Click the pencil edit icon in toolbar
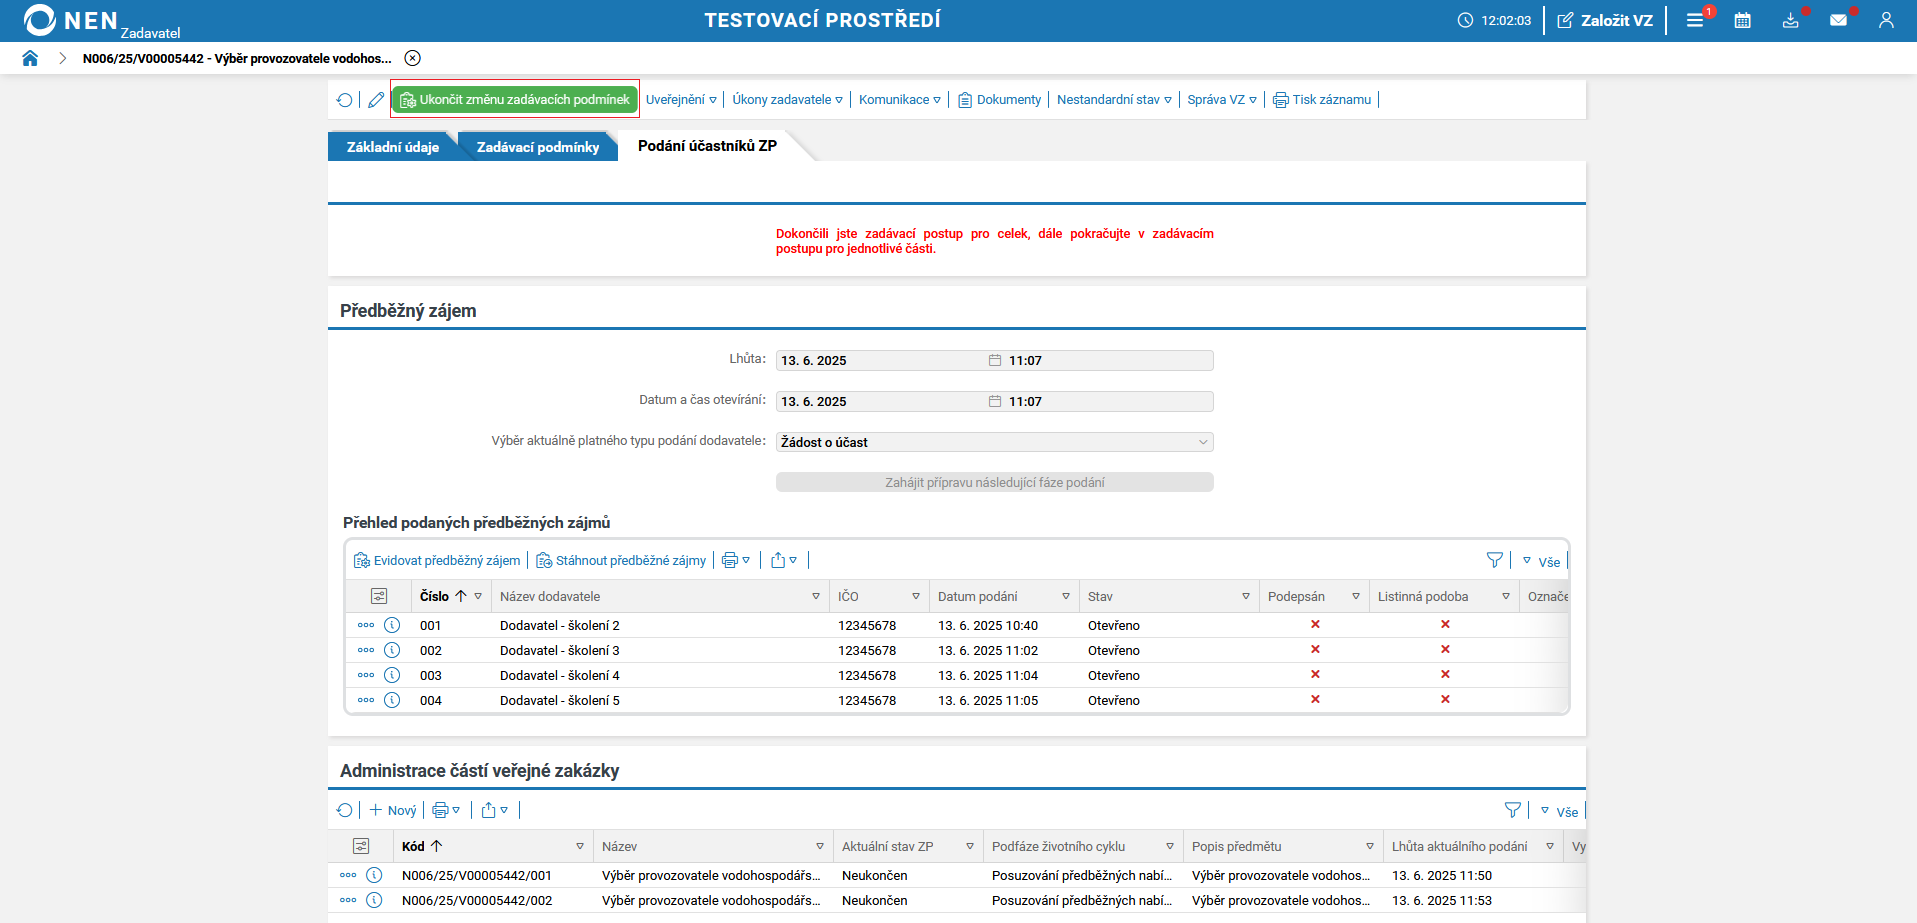The height and width of the screenshot is (923, 1917). [376, 100]
